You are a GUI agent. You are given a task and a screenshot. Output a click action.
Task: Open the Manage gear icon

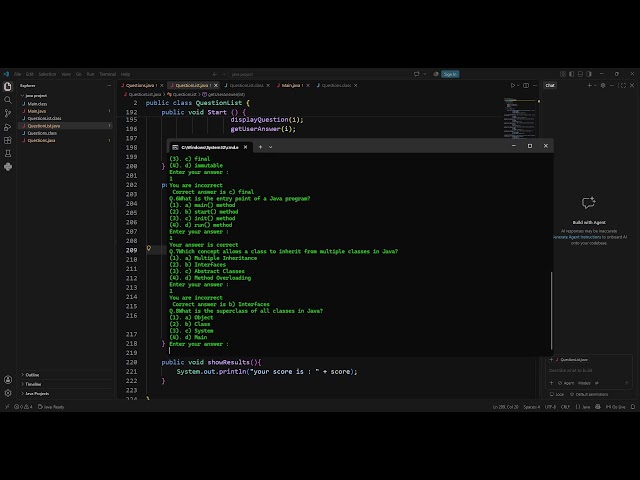click(x=8, y=393)
